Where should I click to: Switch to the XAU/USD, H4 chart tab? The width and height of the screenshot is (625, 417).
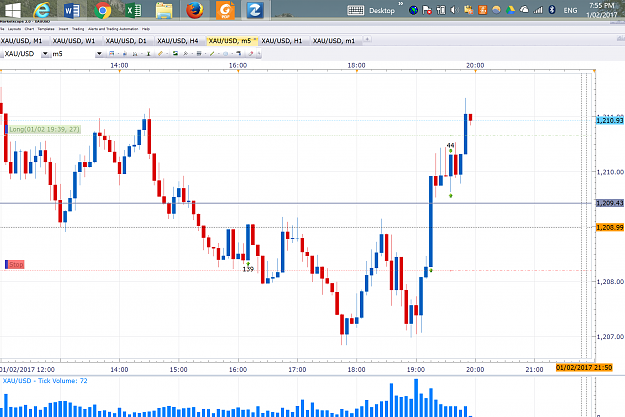tap(178, 41)
